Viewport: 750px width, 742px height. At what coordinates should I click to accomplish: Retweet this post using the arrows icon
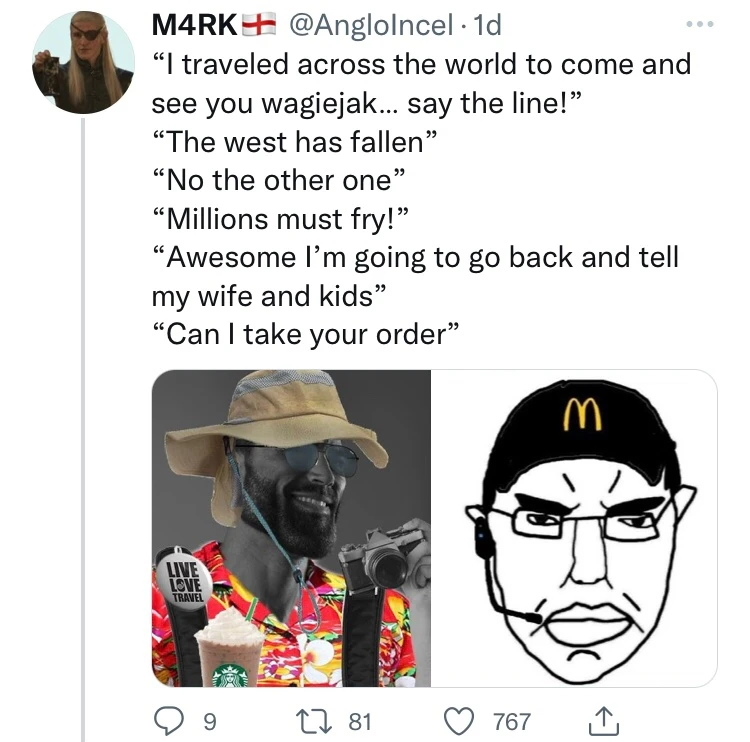tap(313, 721)
